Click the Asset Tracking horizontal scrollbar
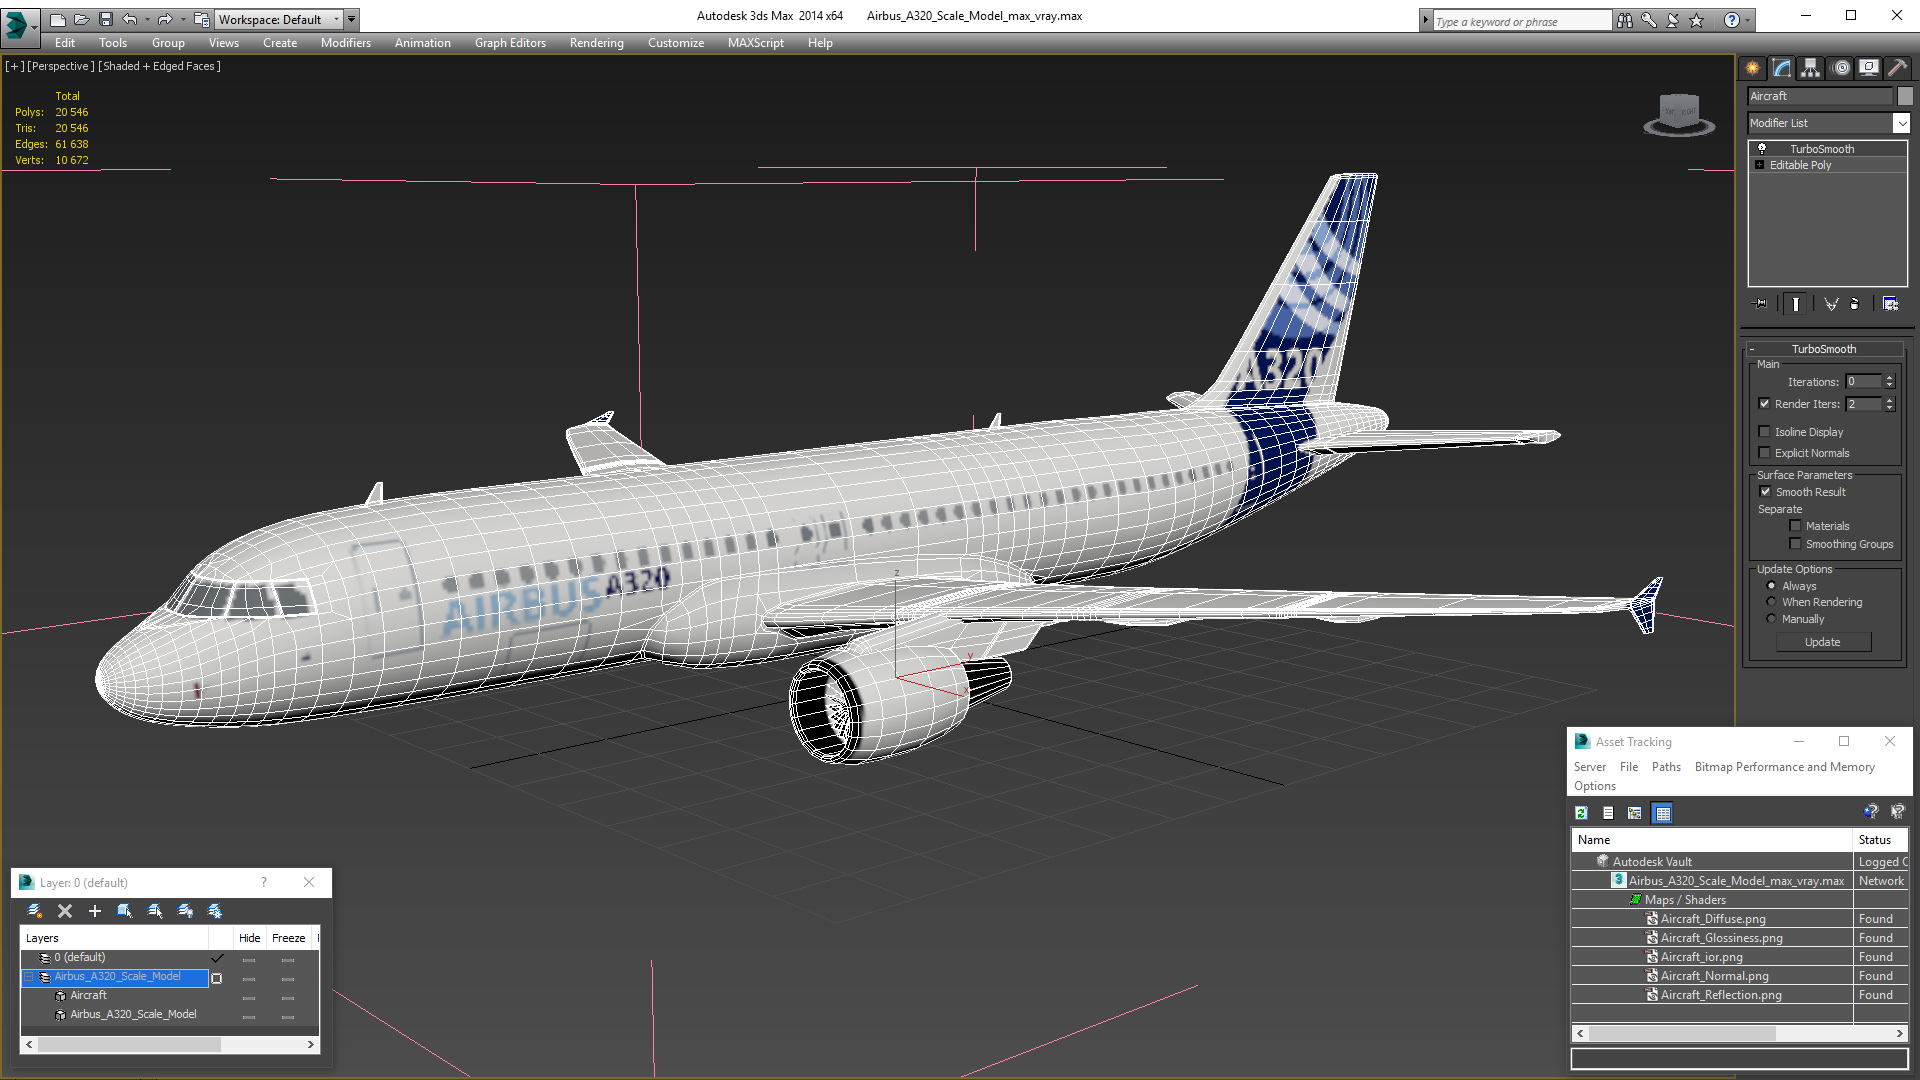Screen dimensions: 1920x1080 1740,1033
